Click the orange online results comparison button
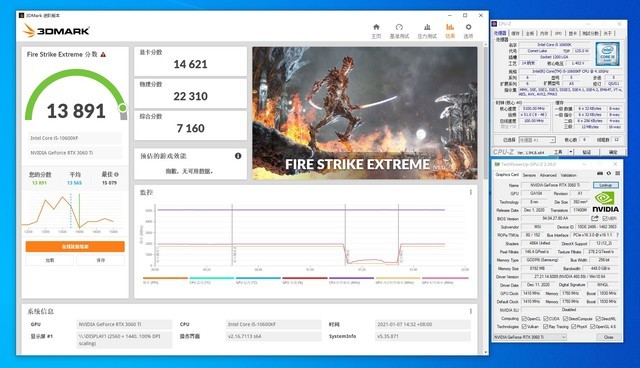Image resolution: width=640 pixels, height=368 pixels. pyautogui.click(x=75, y=246)
